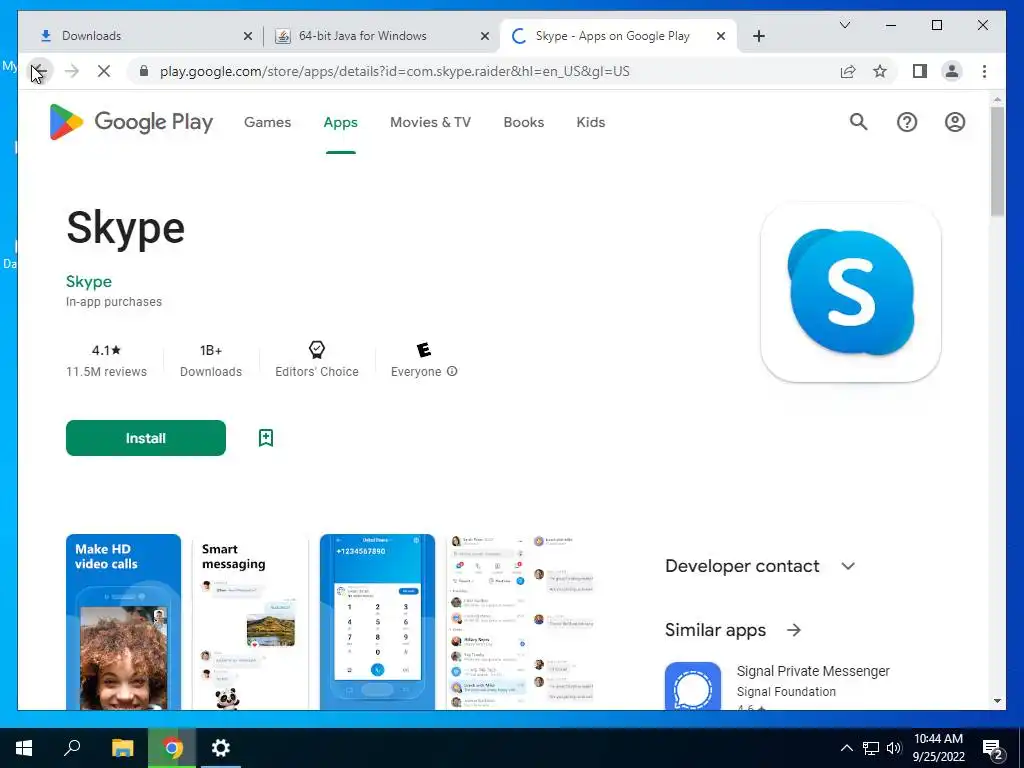This screenshot has height=768, width=1024.
Task: Close the 64-bit Java for Windows tab
Action: (485, 36)
